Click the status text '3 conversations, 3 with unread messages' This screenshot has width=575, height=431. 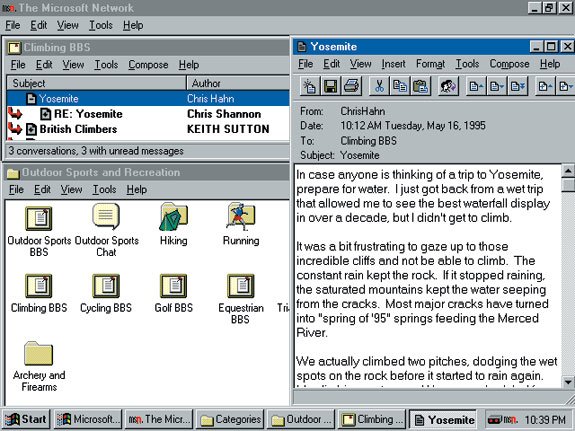(x=96, y=151)
